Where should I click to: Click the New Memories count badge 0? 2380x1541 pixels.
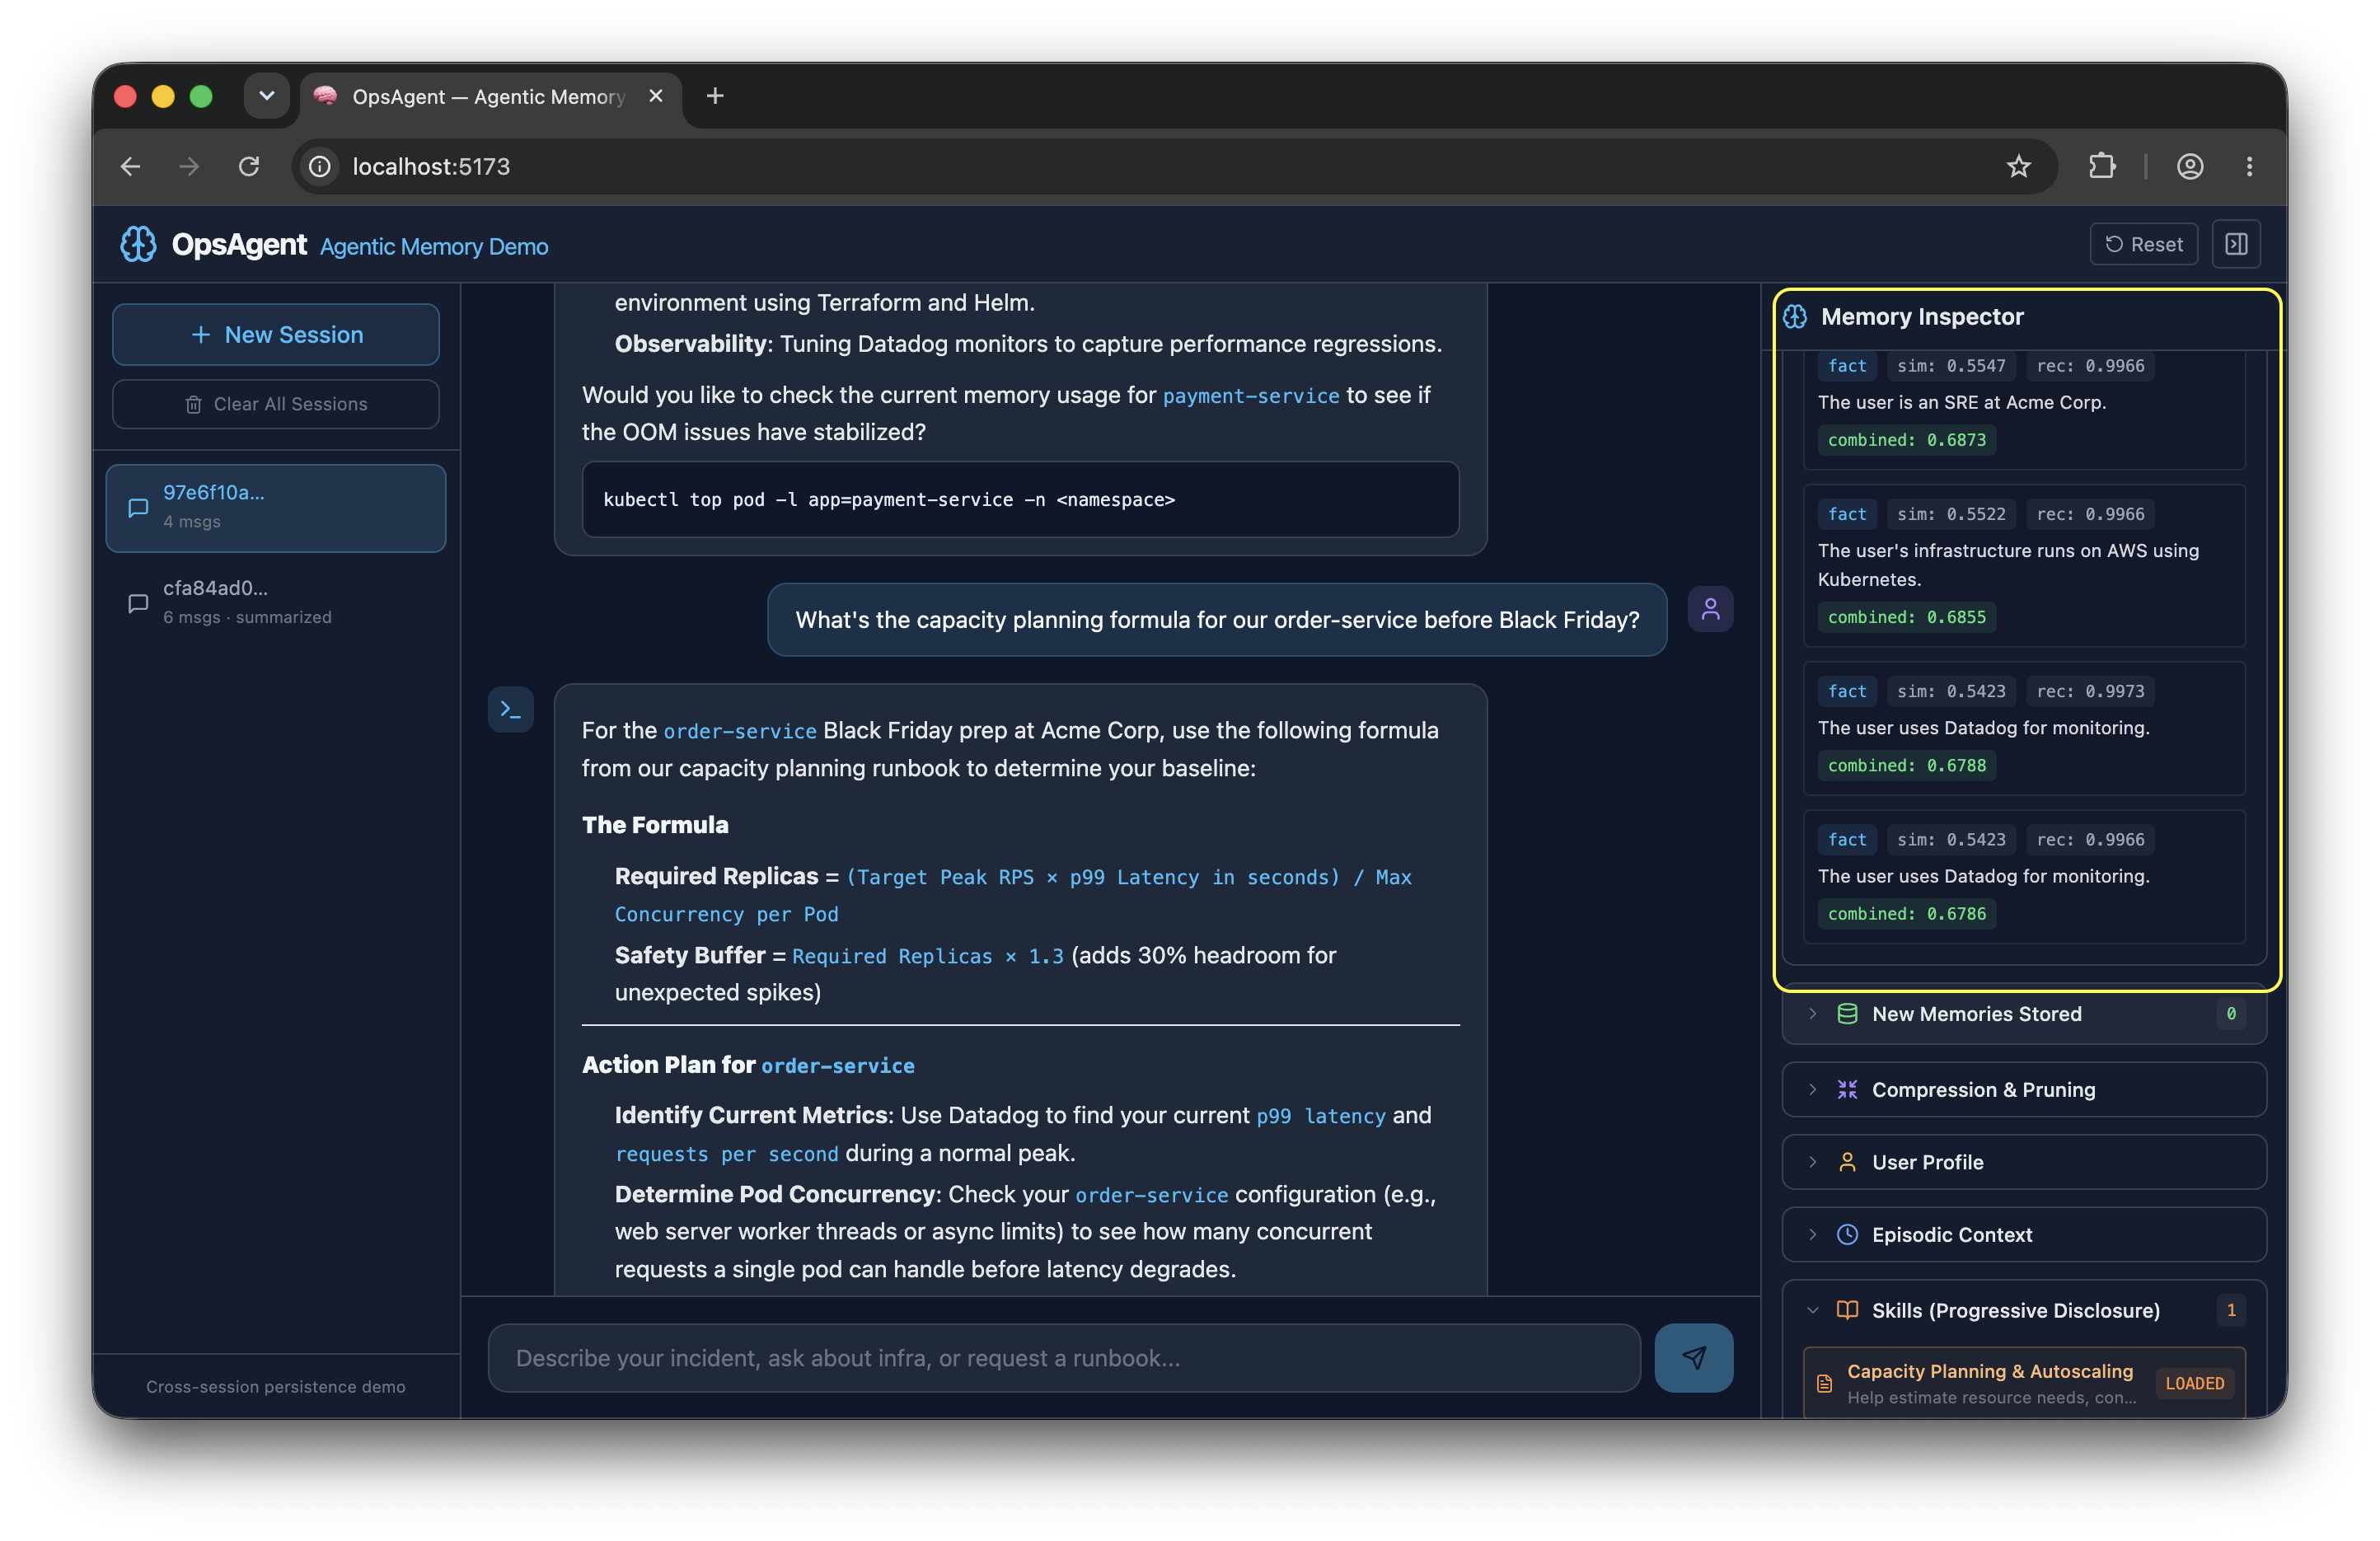(2230, 1013)
